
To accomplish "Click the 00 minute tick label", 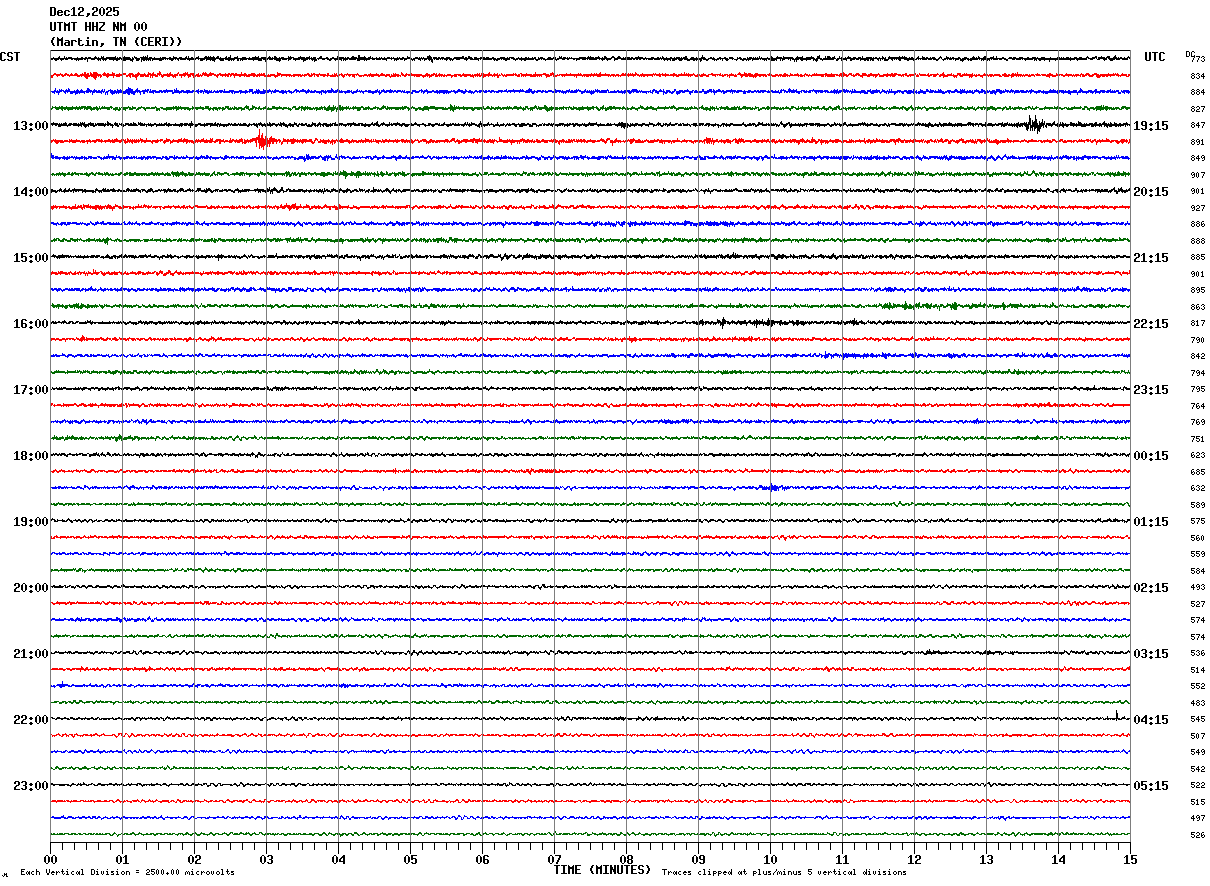I will point(50,859).
